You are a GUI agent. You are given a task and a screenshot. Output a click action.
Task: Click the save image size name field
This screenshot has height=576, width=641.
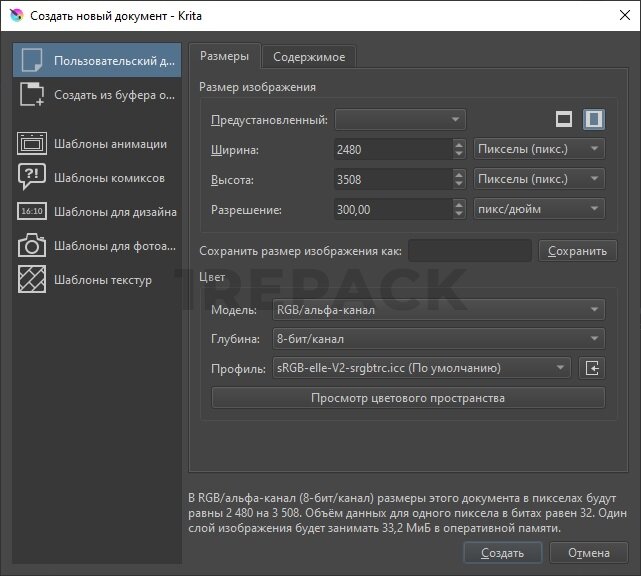tap(470, 251)
